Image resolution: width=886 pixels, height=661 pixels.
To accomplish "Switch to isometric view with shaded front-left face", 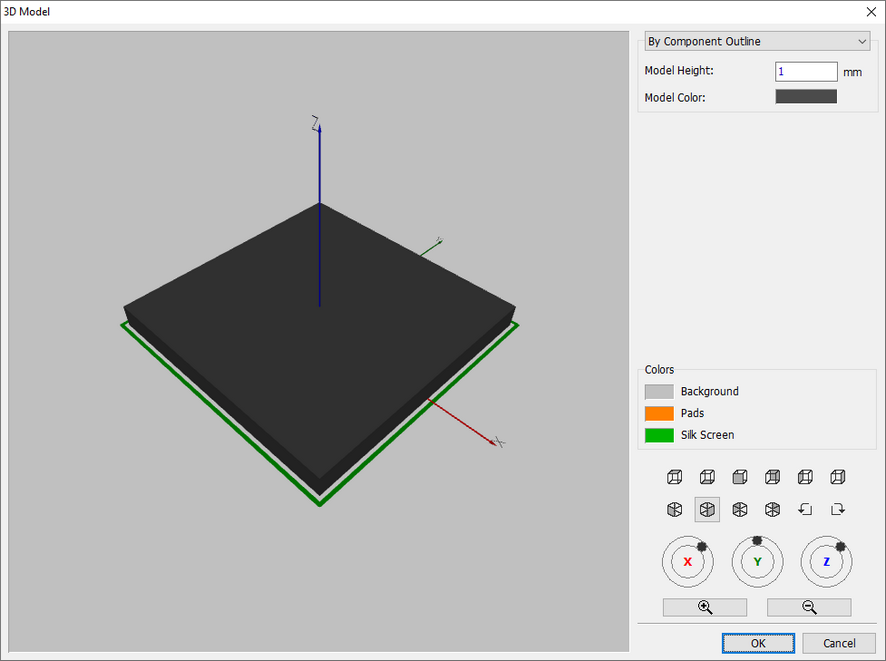I will click(675, 510).
